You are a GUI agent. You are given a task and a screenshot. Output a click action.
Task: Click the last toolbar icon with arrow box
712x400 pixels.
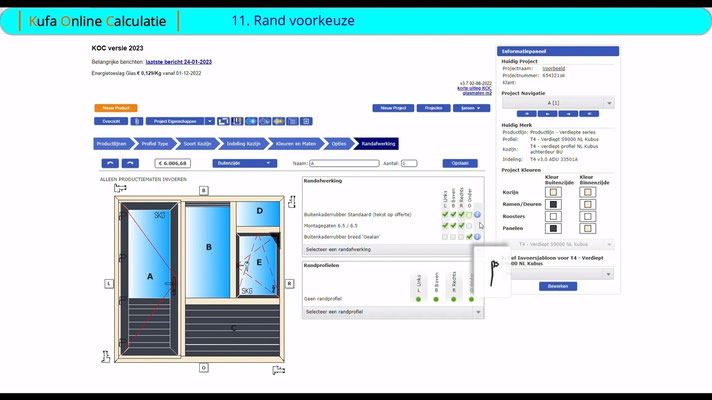(306, 121)
